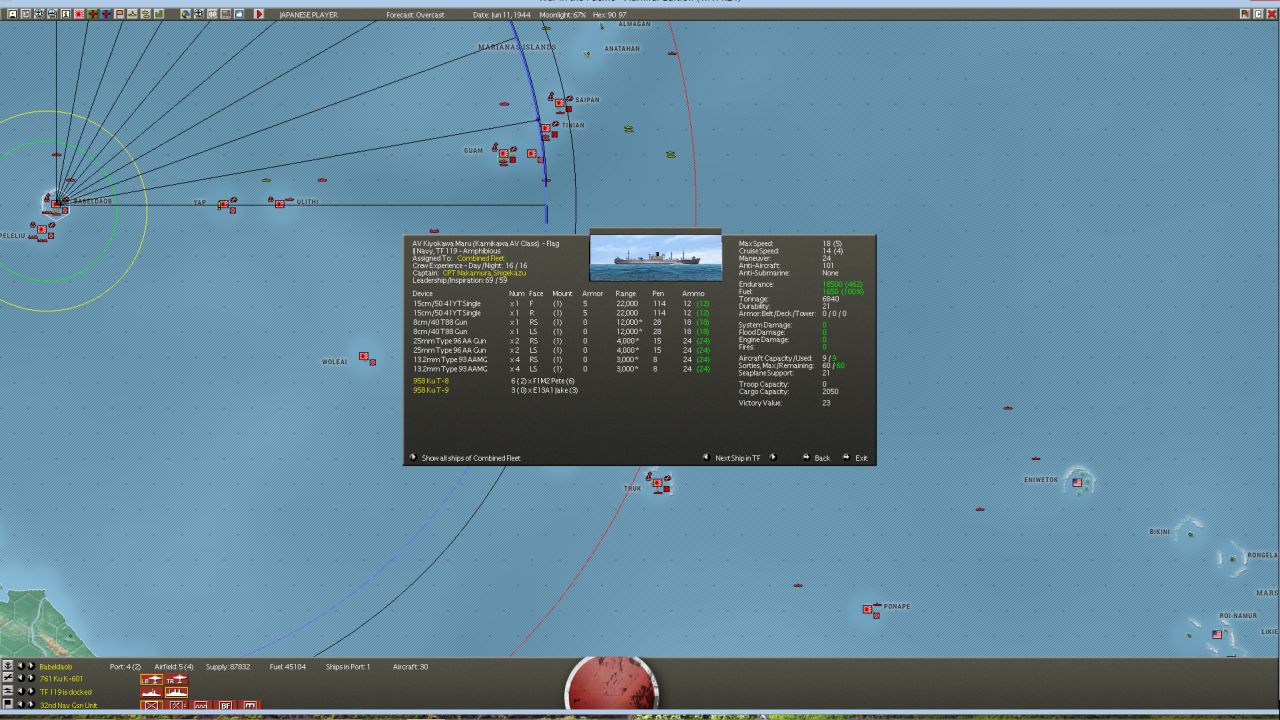
Task: Click the 'Date: Jun 11, 1944' text
Action: tap(502, 15)
